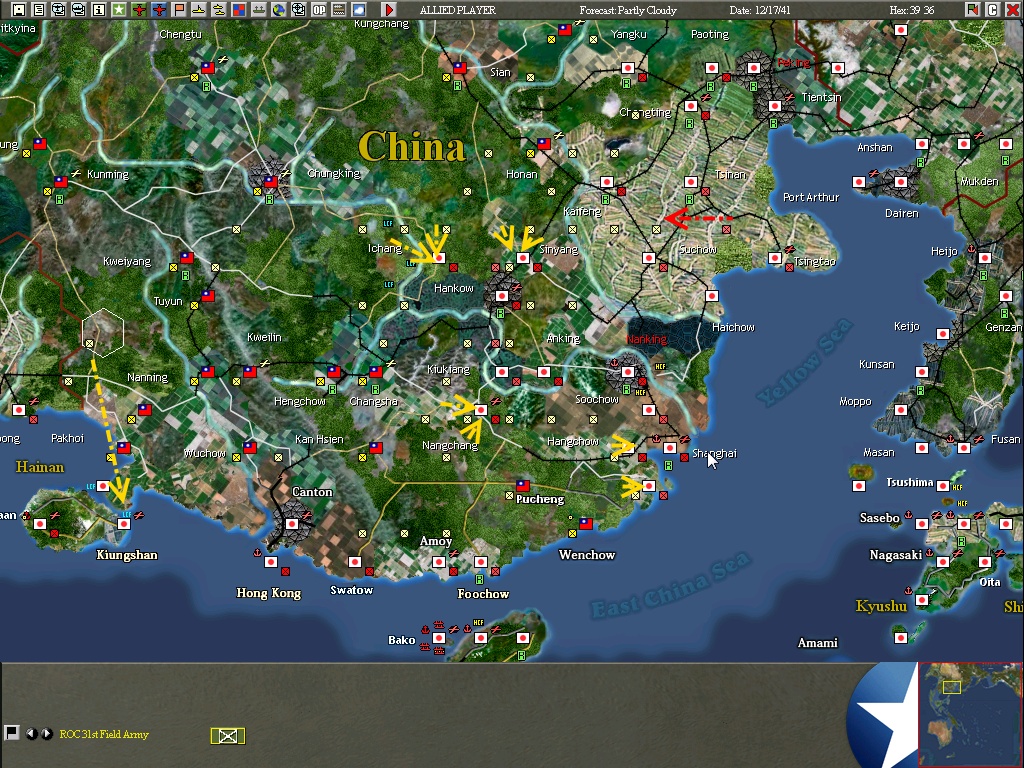Viewport: 1024px width, 768px height.
Task: Click the outlined selected hex near Nanning
Action: click(x=103, y=332)
